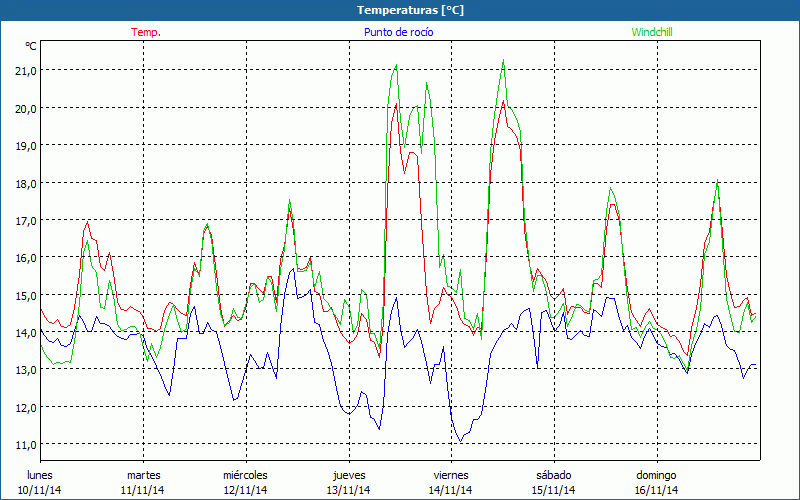The image size is (800, 500).
Task: Click the "°C" unit label above the y-axis
Action: (31, 46)
